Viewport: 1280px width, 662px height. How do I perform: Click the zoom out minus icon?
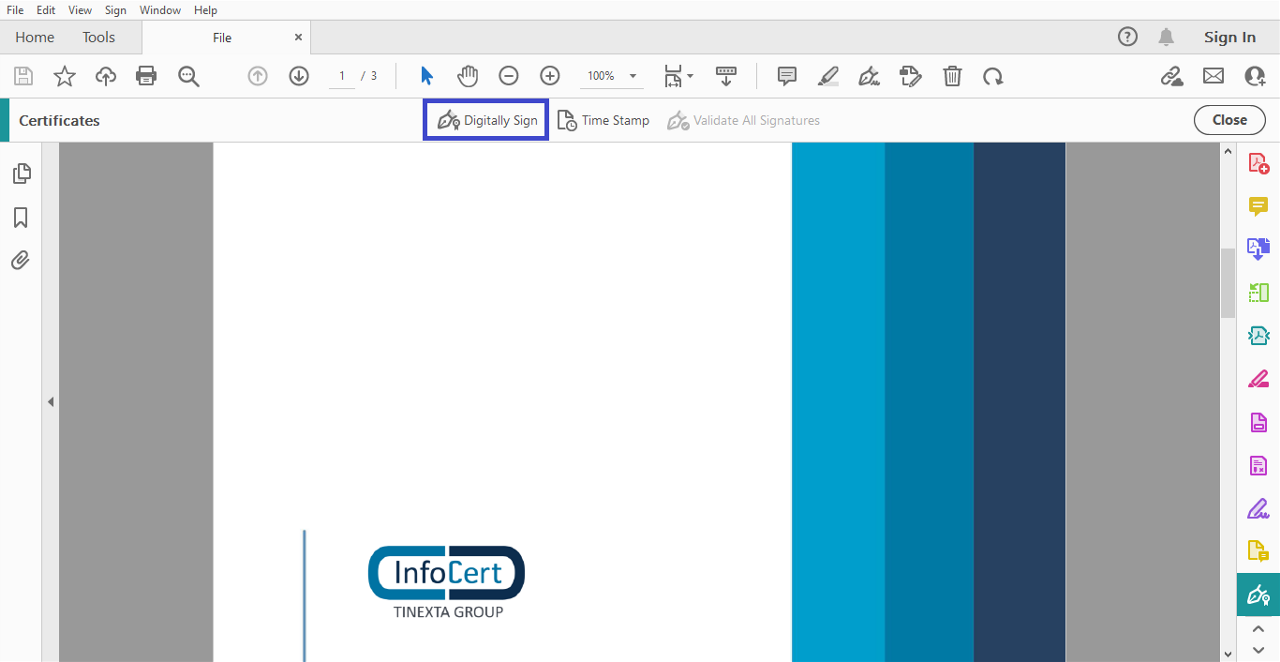tap(509, 76)
